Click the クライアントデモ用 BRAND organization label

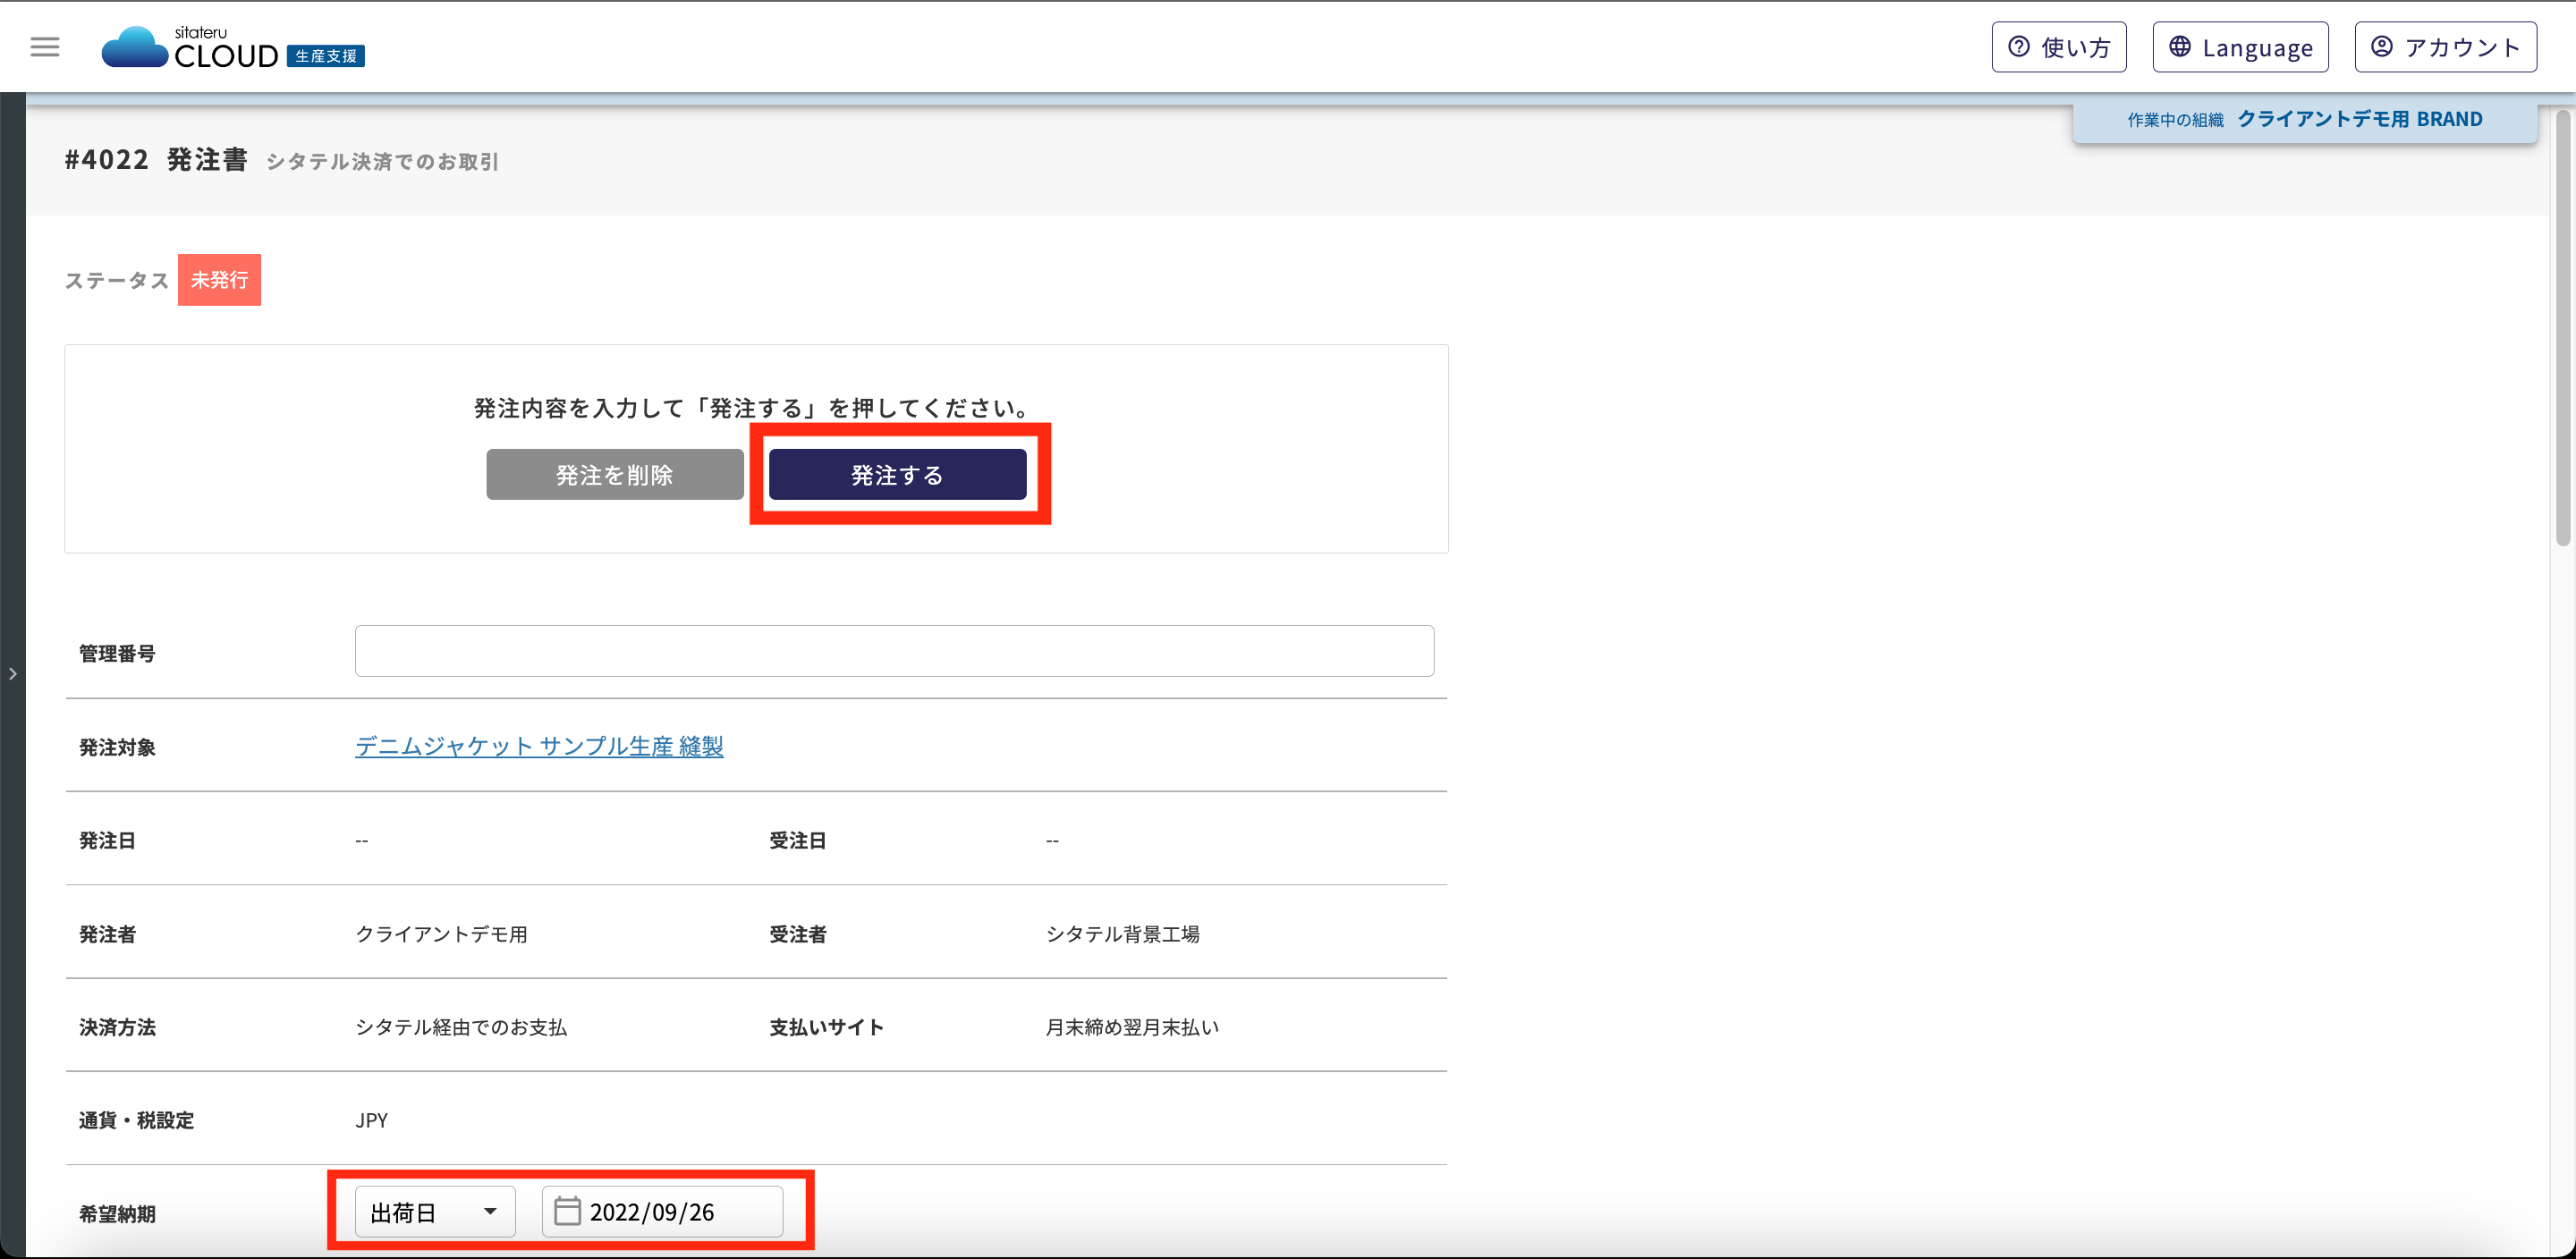click(x=2359, y=119)
